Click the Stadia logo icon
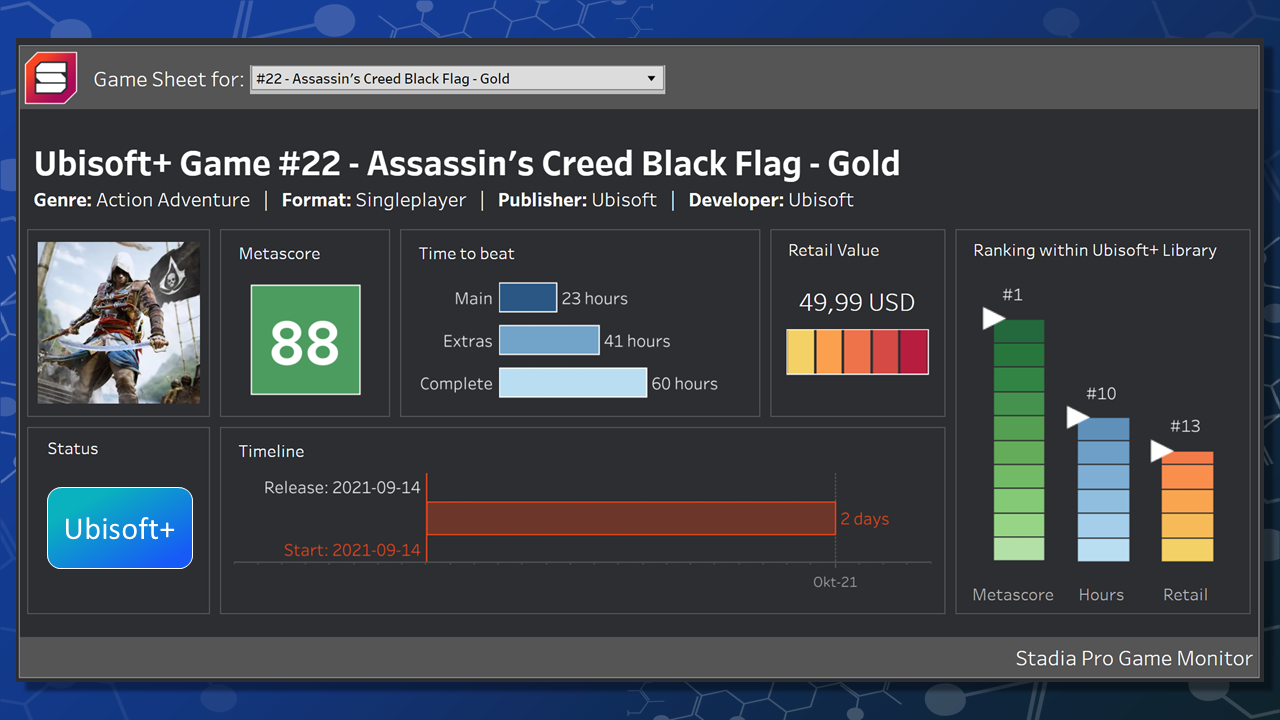1280x720 pixels. point(51,78)
